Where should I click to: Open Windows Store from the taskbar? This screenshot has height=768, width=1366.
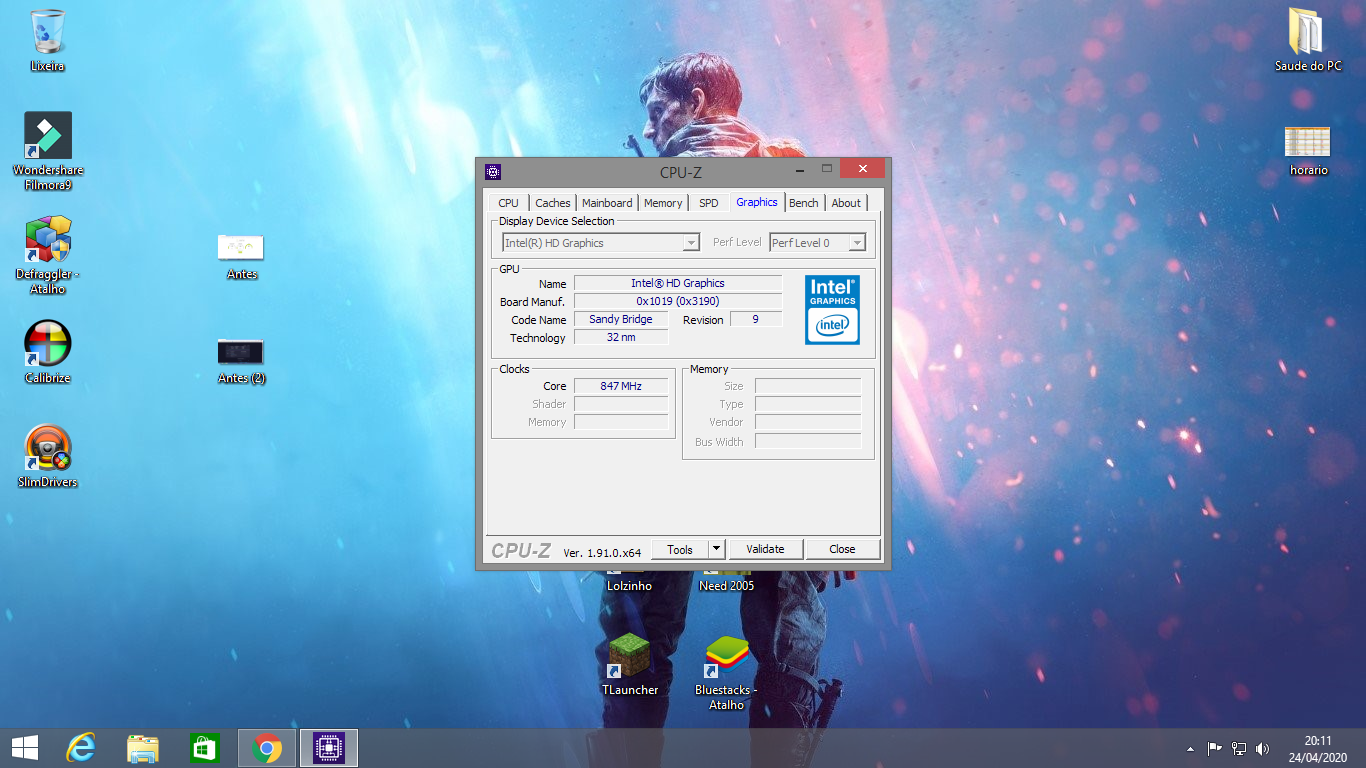pyautogui.click(x=204, y=748)
